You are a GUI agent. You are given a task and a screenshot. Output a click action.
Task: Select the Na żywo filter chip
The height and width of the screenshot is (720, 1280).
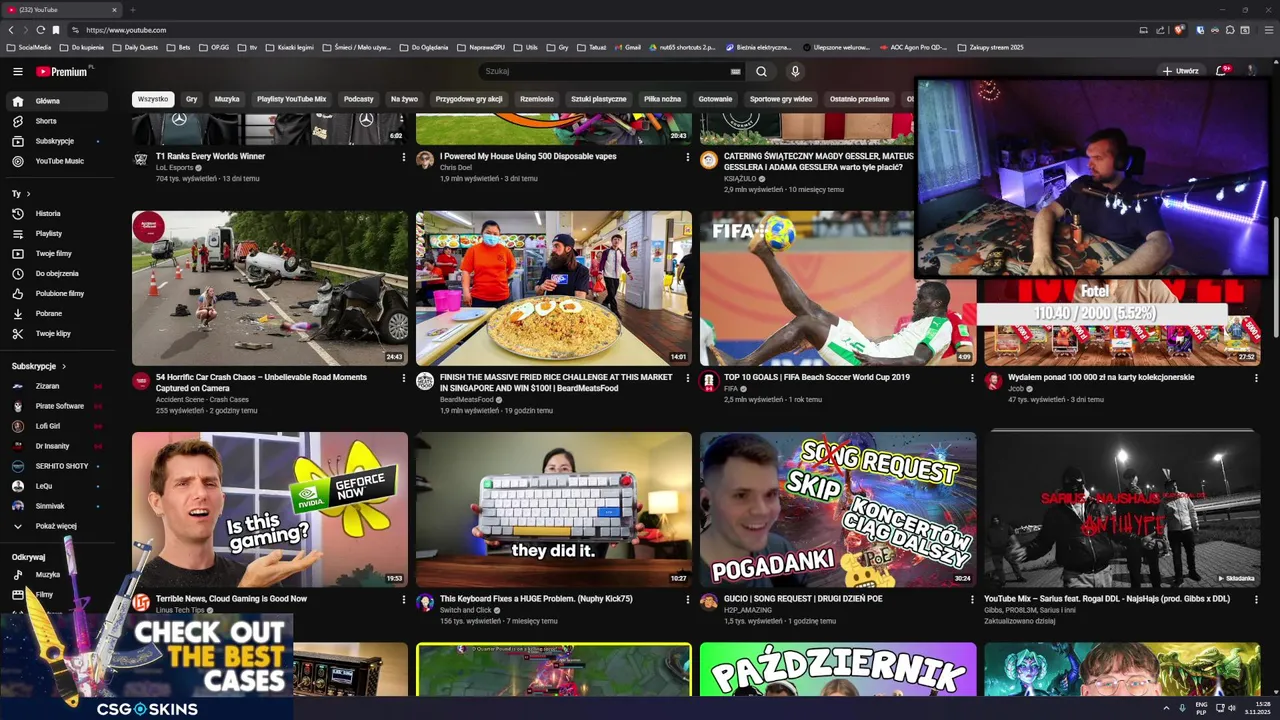click(x=404, y=99)
